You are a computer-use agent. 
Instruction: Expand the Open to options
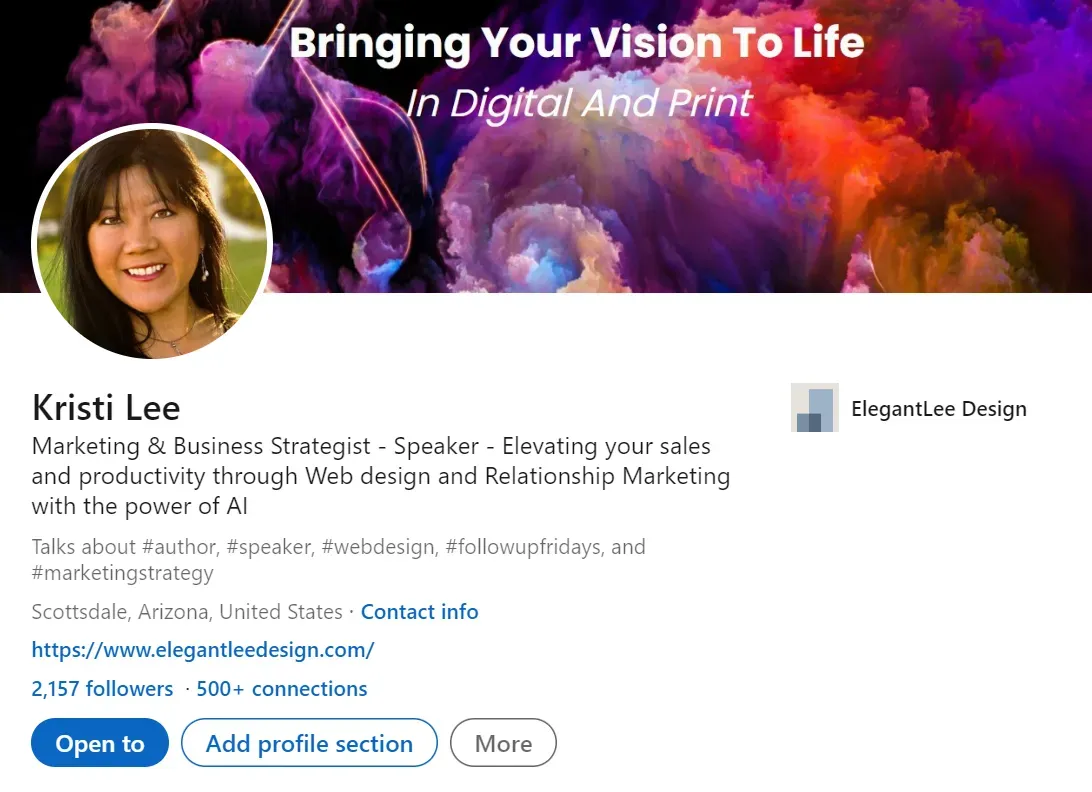pos(100,743)
